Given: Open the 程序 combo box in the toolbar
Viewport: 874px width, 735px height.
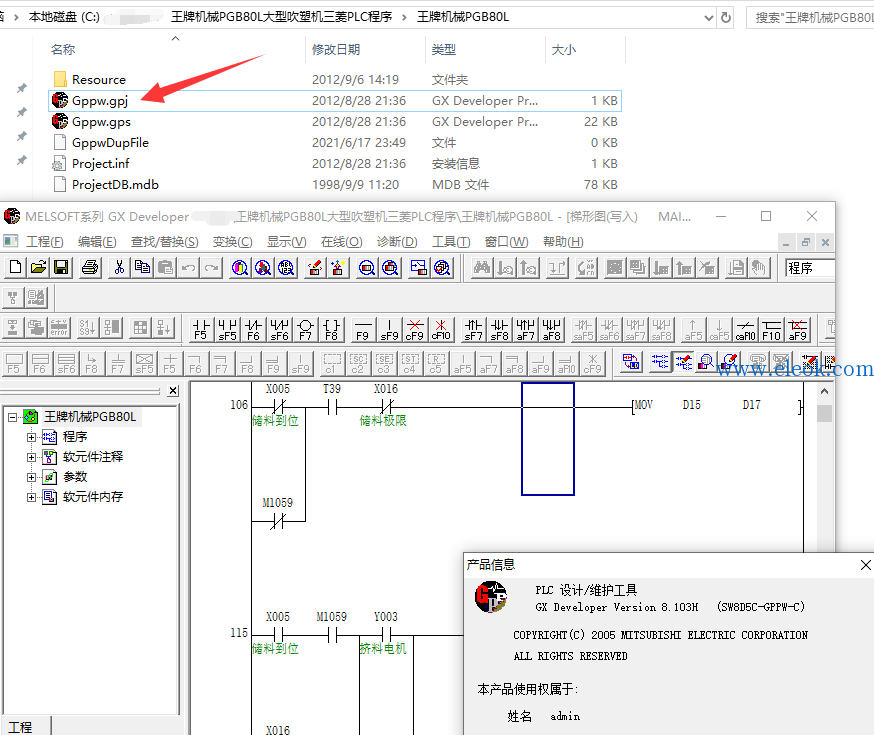Looking at the screenshot, I should point(809,268).
